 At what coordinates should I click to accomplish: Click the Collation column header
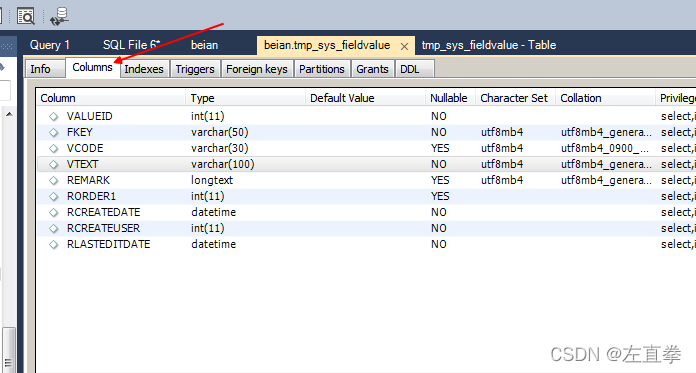(605, 98)
